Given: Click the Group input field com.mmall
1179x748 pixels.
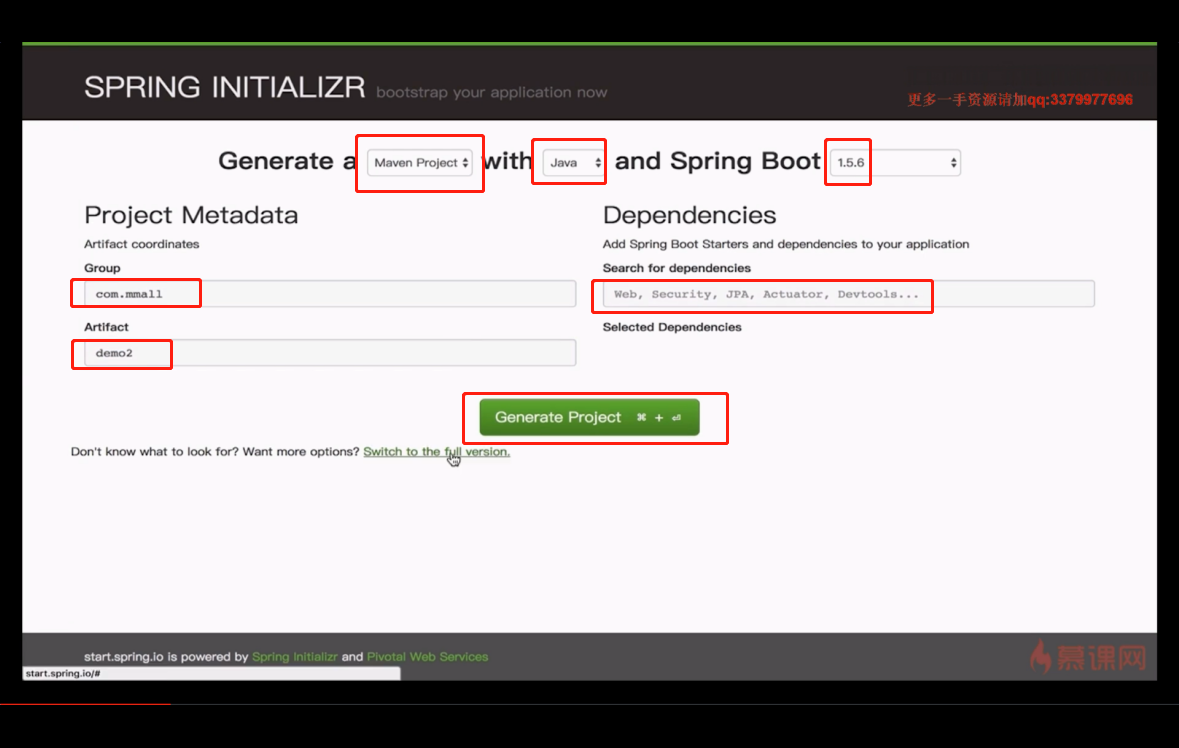Looking at the screenshot, I should (x=330, y=294).
